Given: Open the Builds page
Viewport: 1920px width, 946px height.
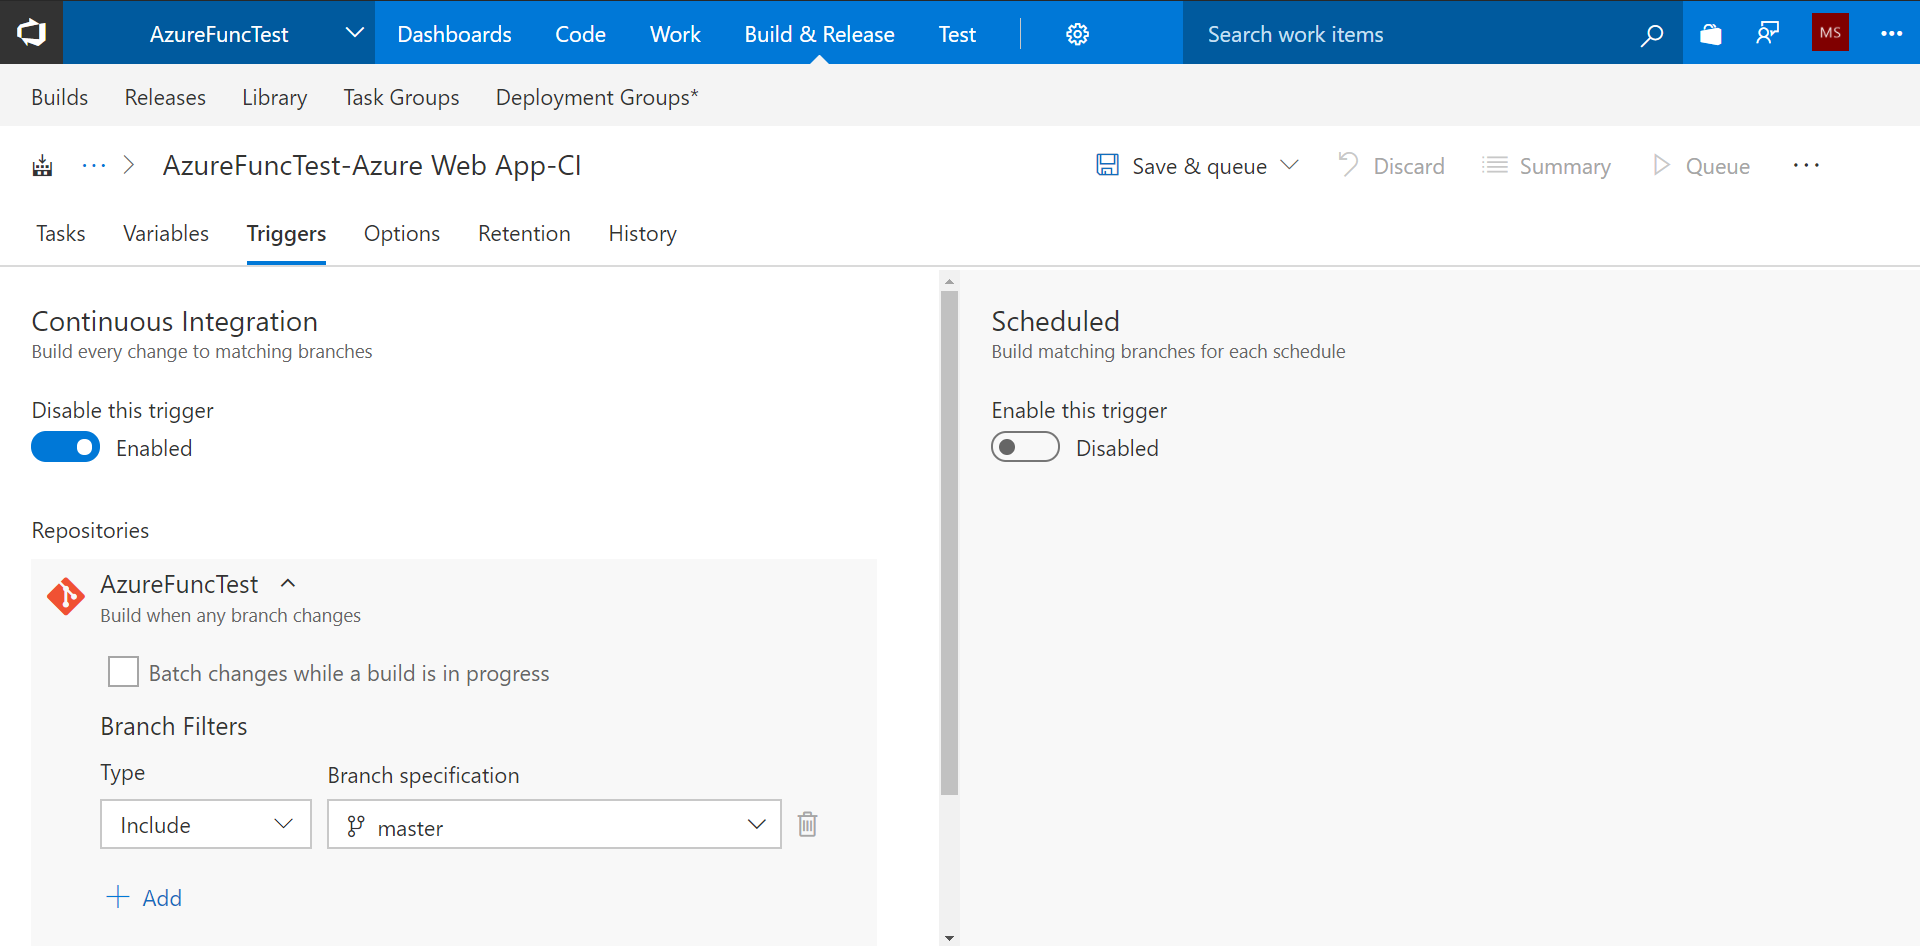Looking at the screenshot, I should (60, 97).
